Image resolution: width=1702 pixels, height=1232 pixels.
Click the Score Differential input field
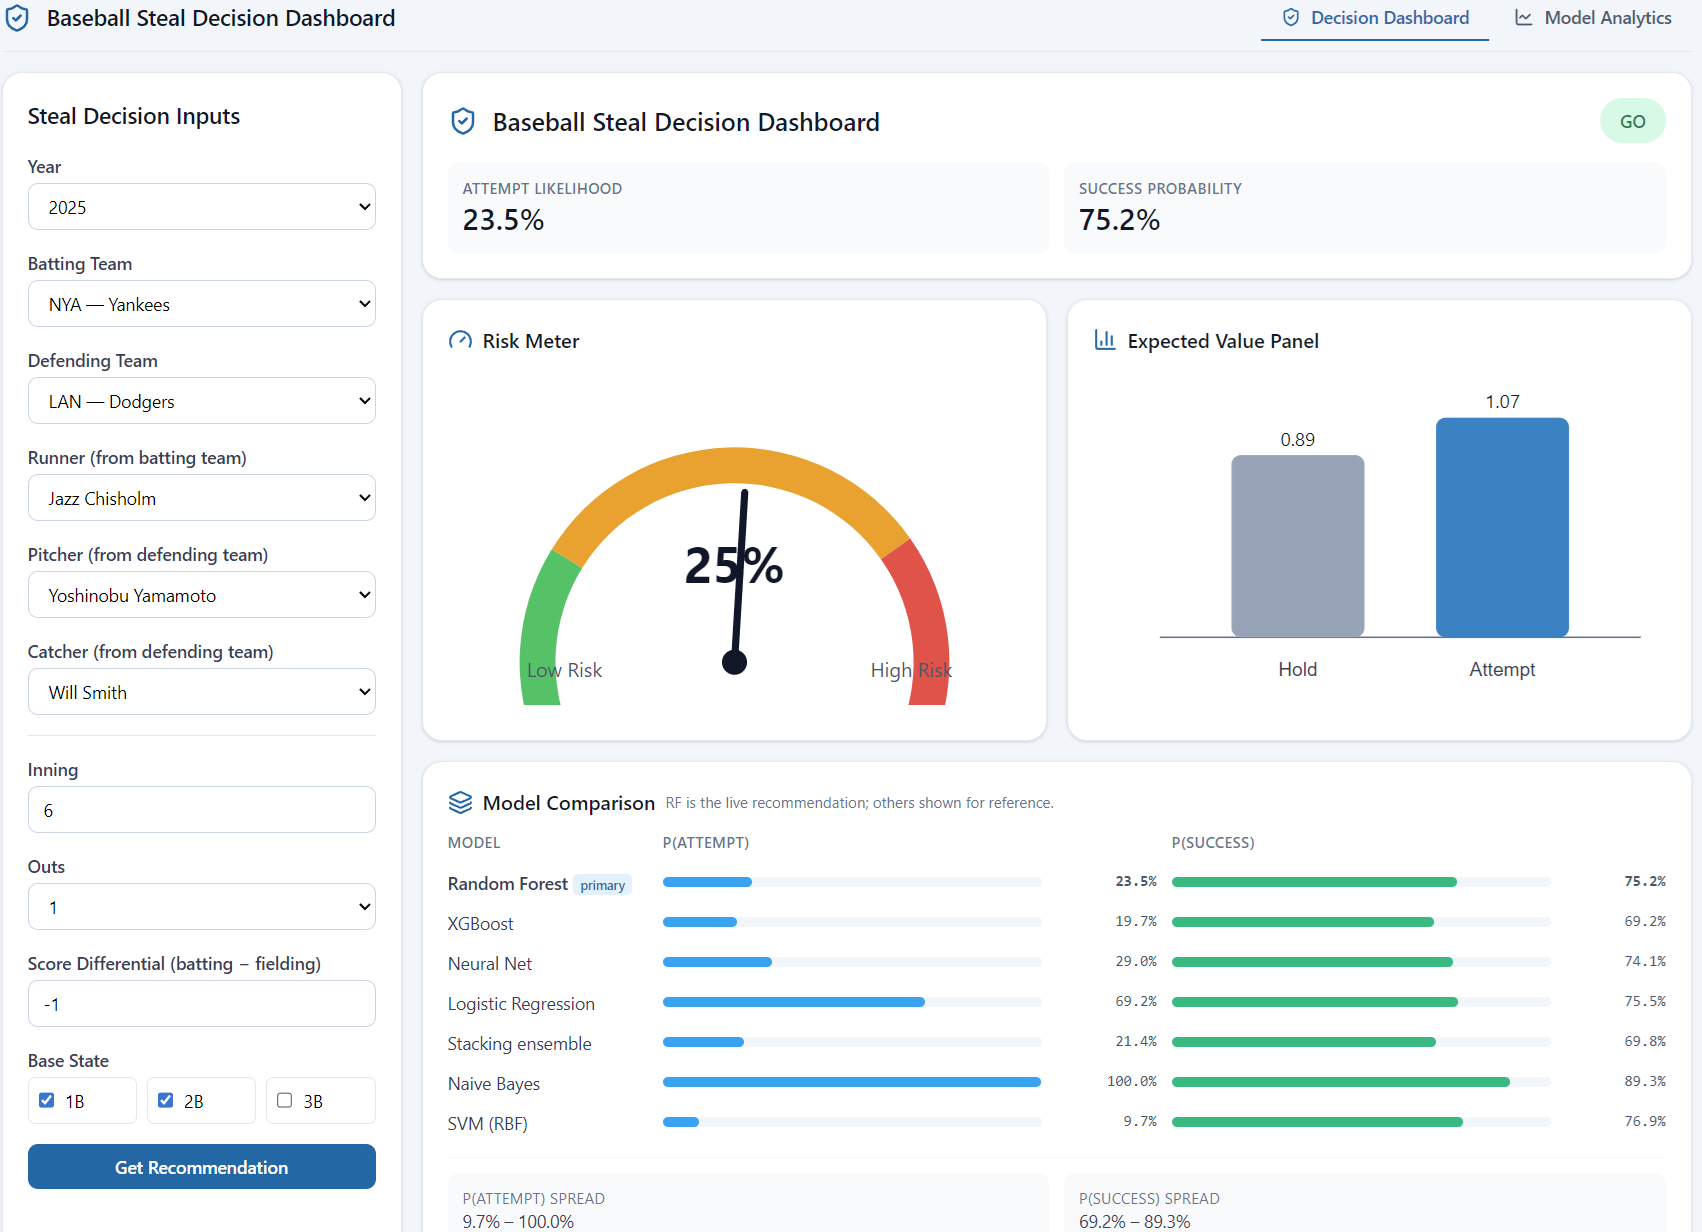click(202, 1004)
